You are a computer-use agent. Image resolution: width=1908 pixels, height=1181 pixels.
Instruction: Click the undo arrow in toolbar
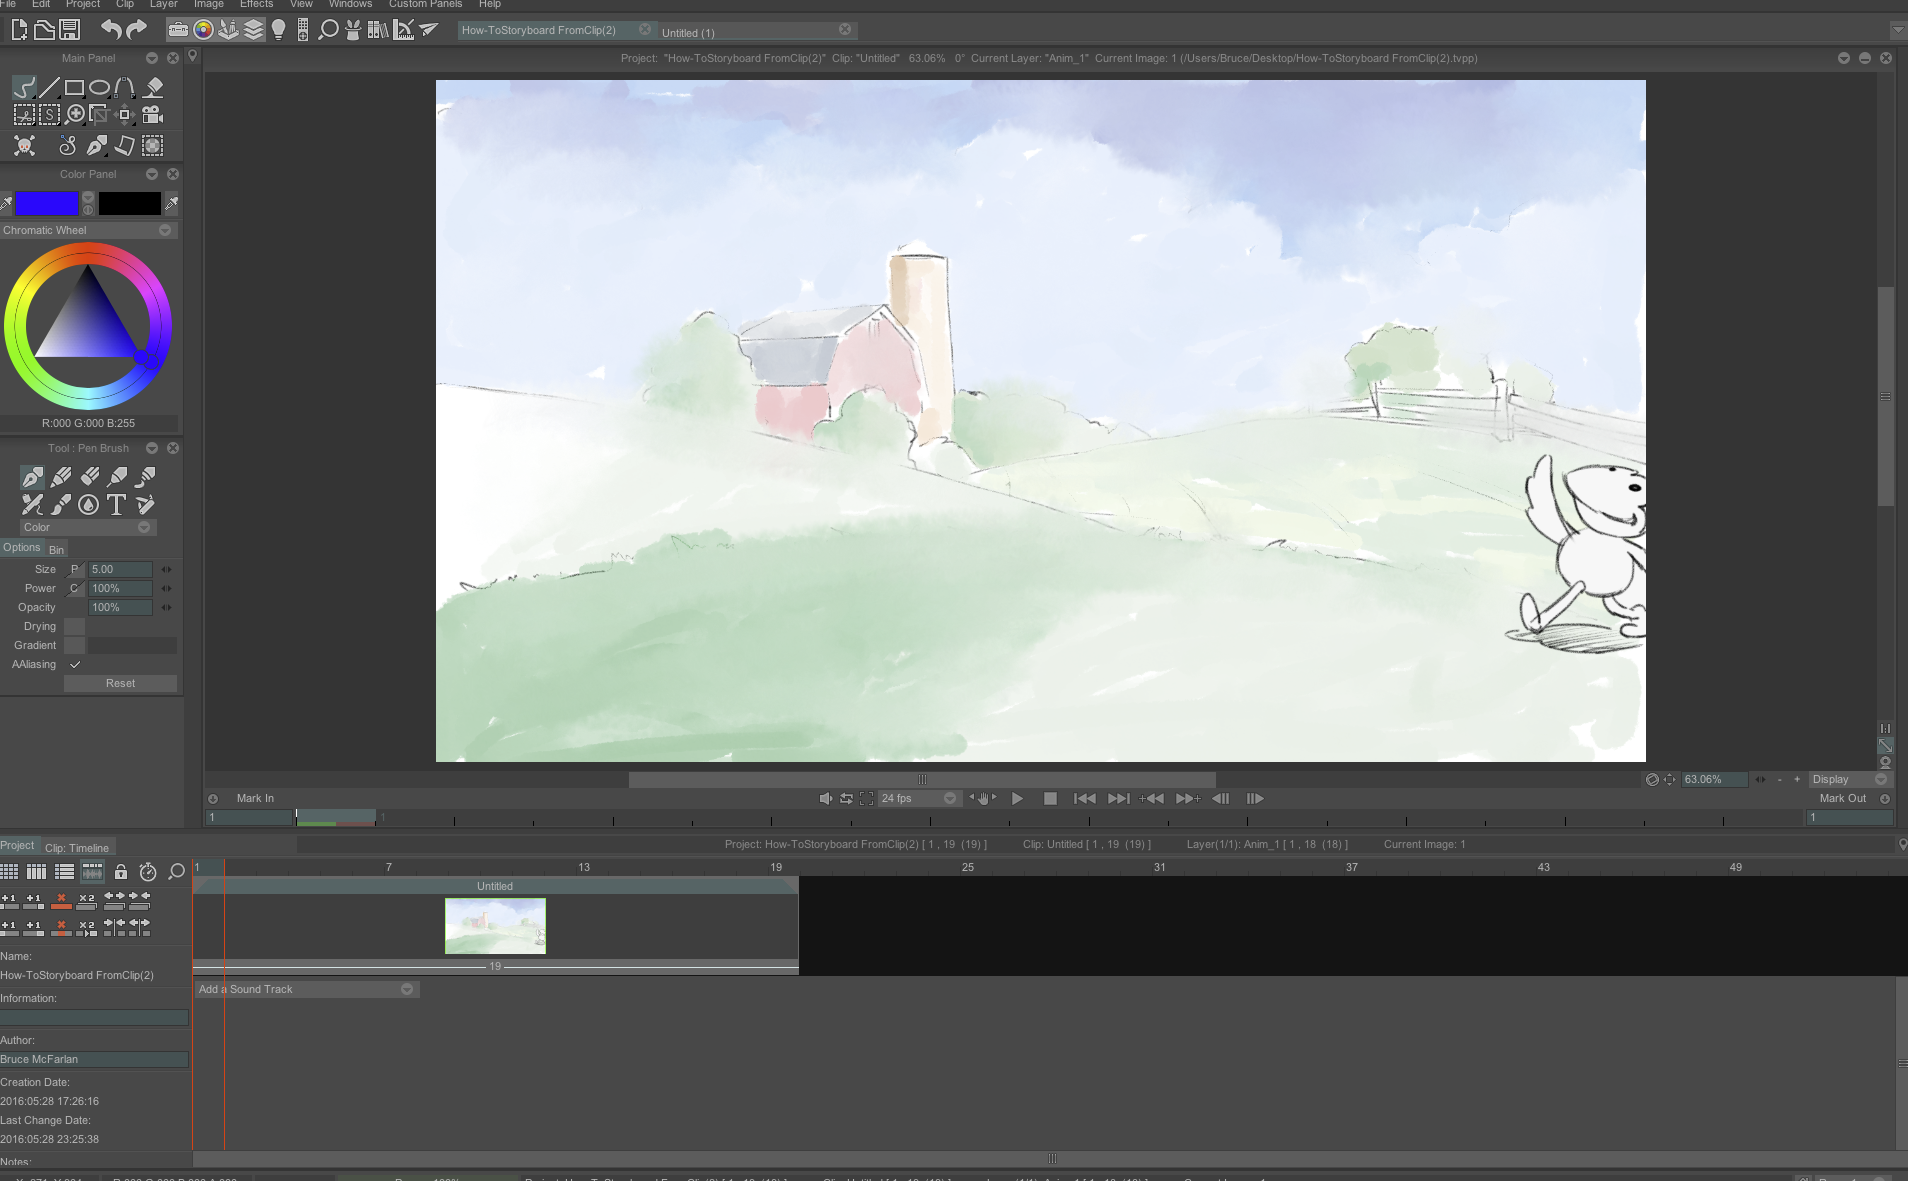tap(111, 30)
